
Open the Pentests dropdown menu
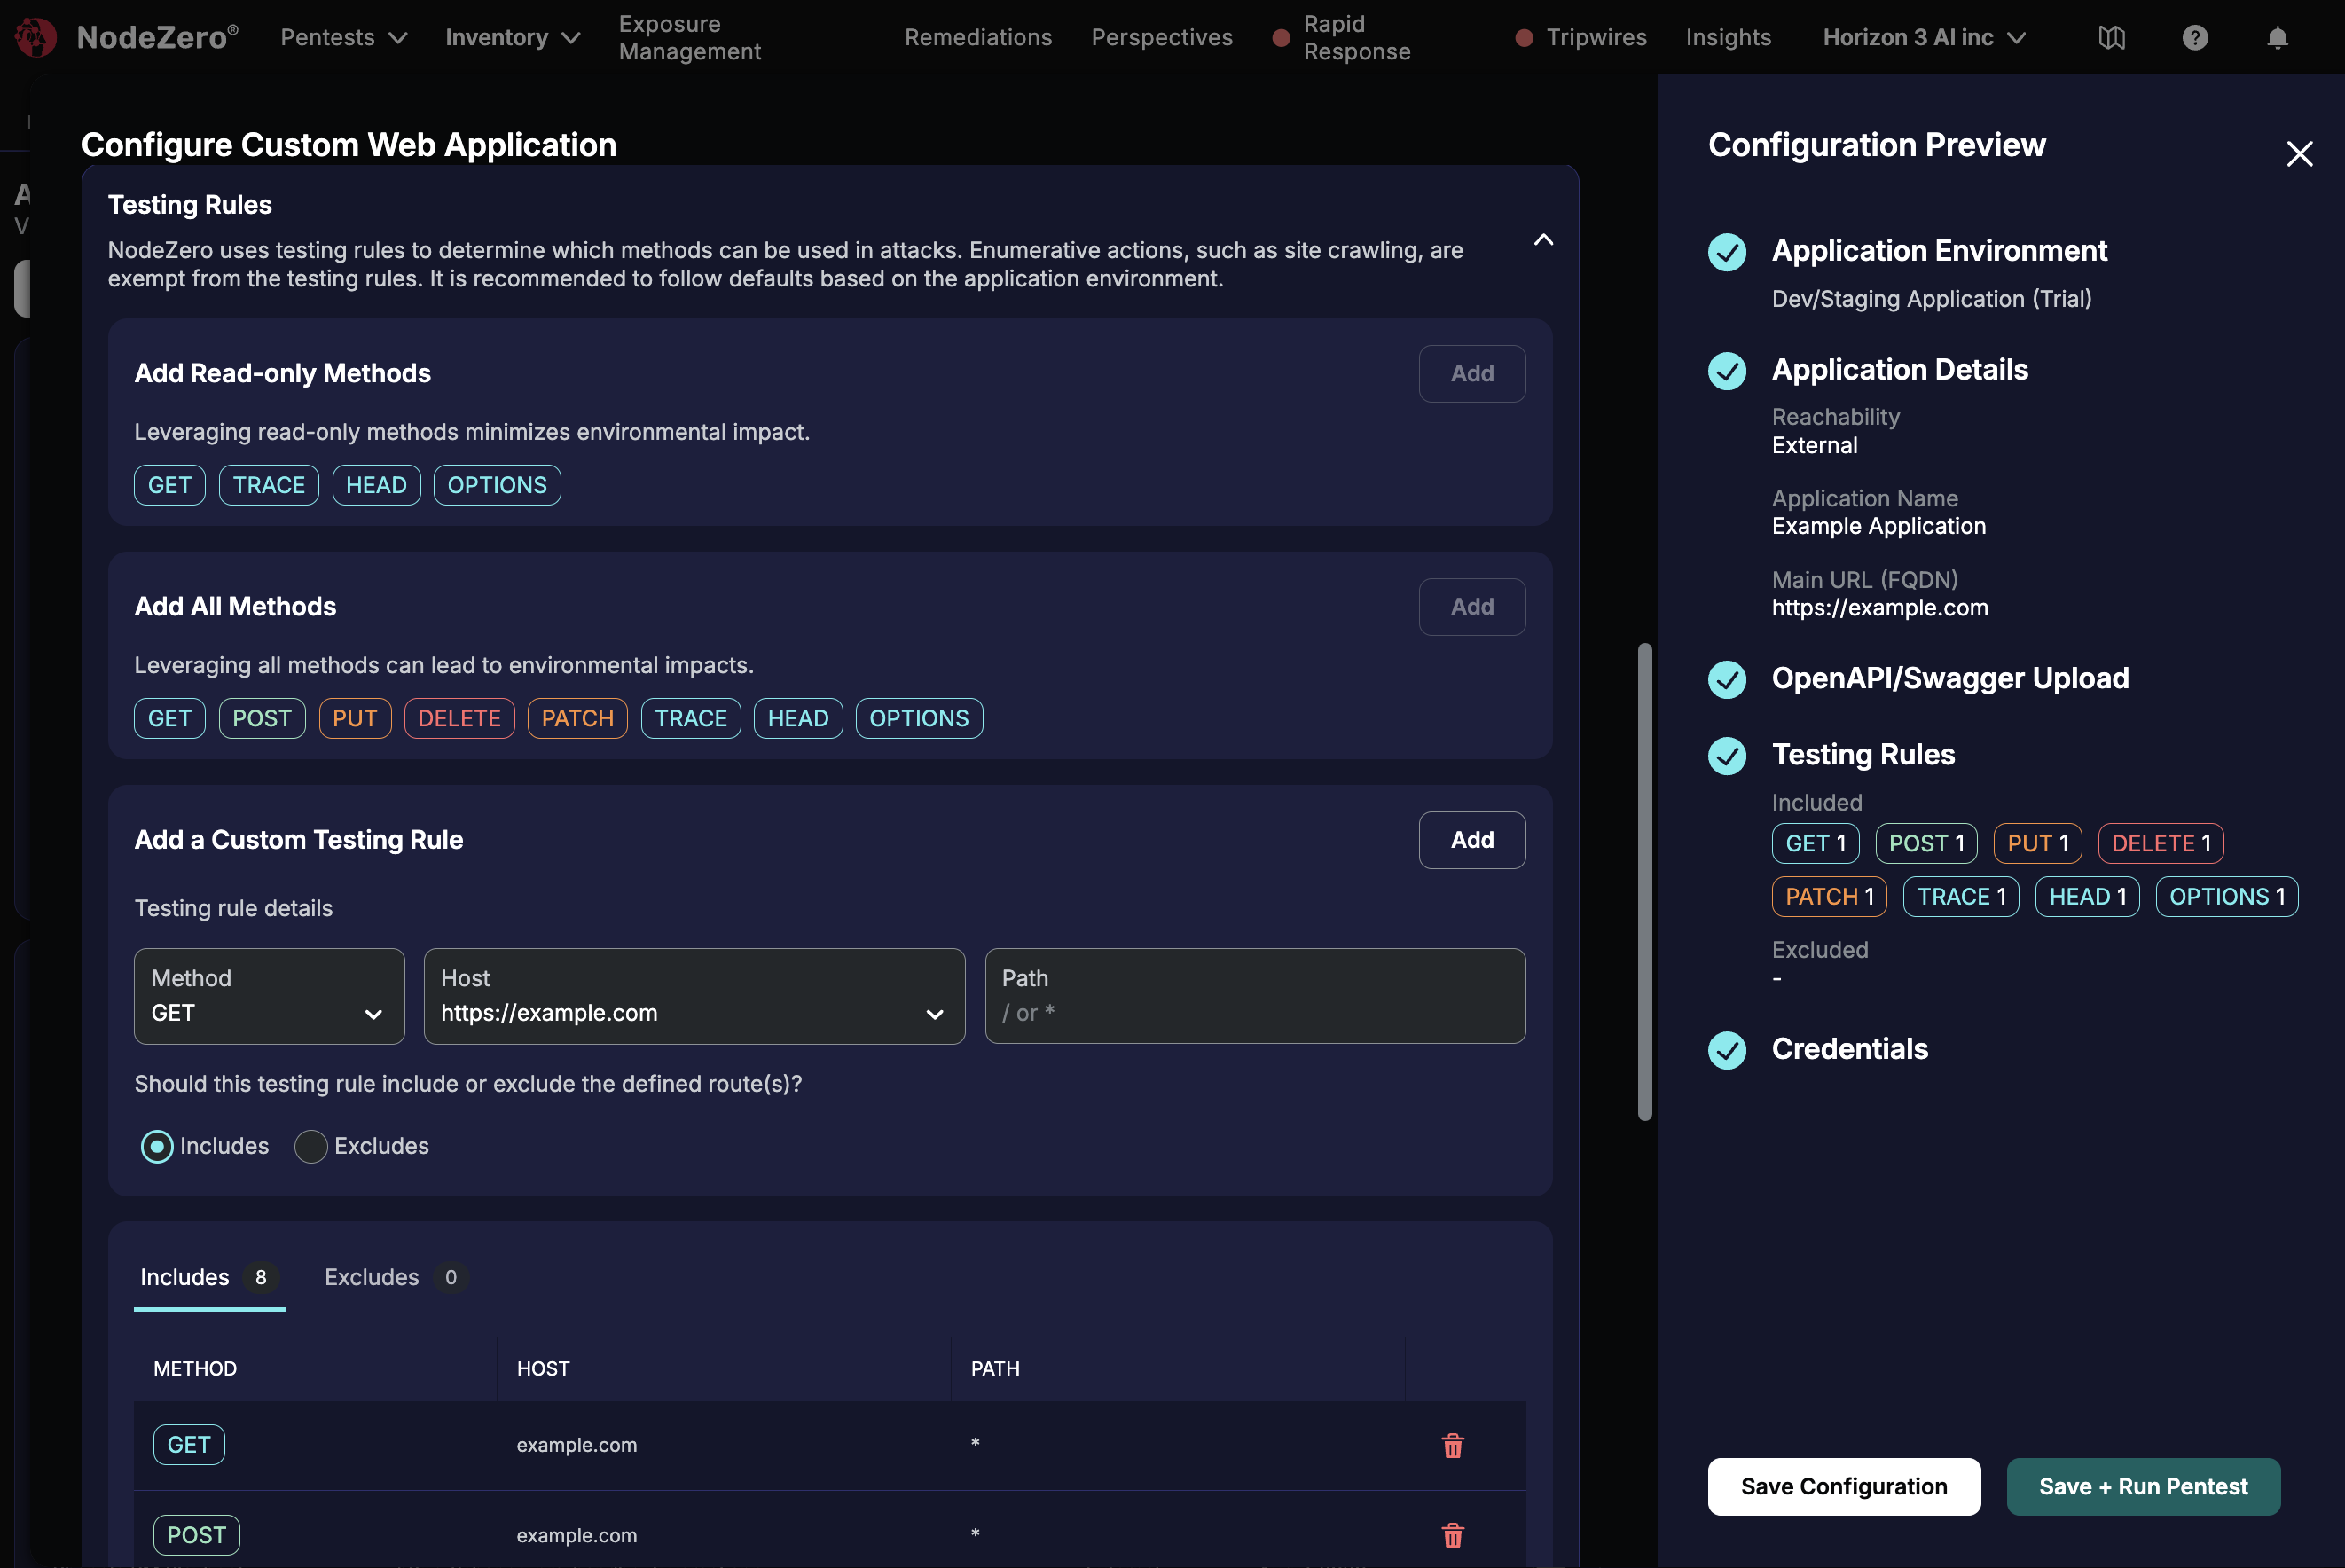pyautogui.click(x=343, y=37)
